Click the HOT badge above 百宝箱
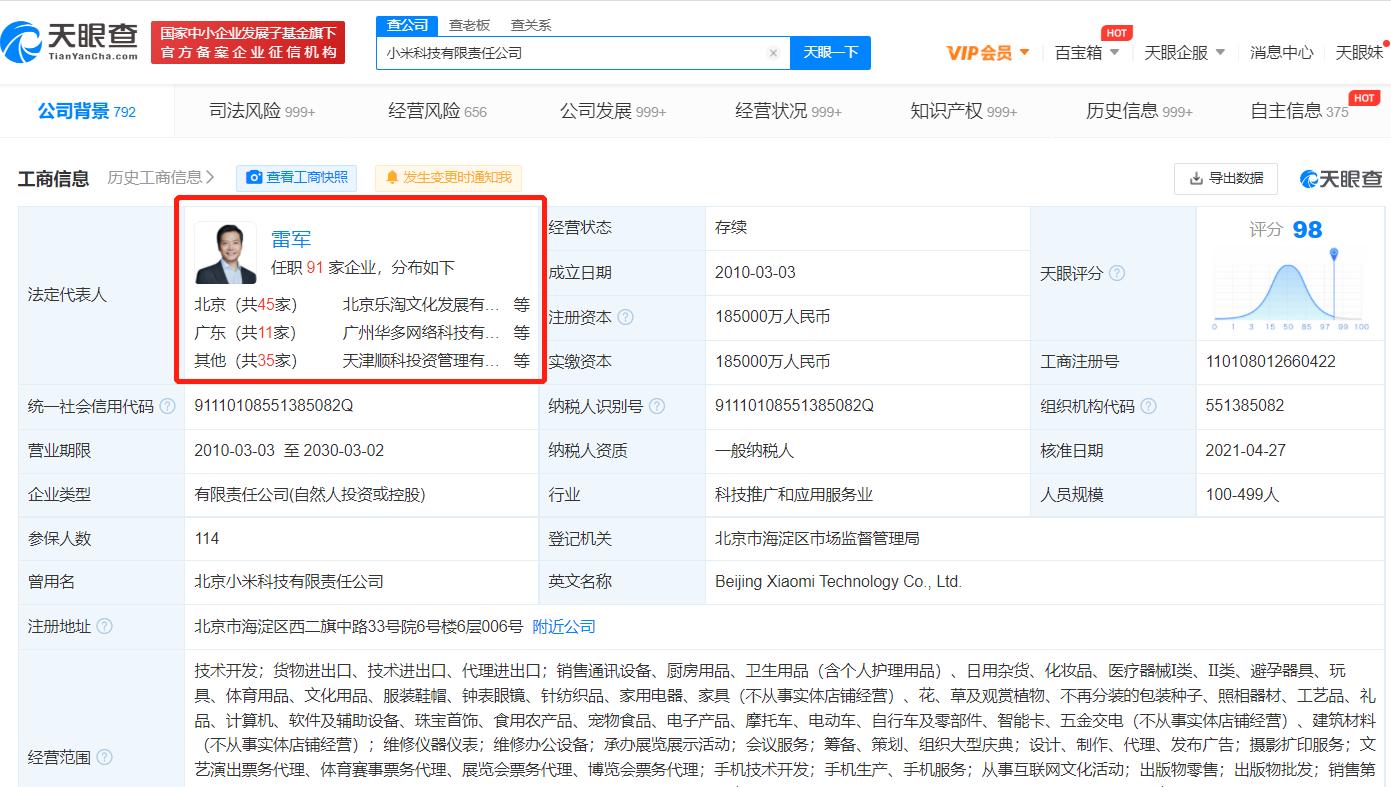The width and height of the screenshot is (1391, 787). coord(1116,33)
